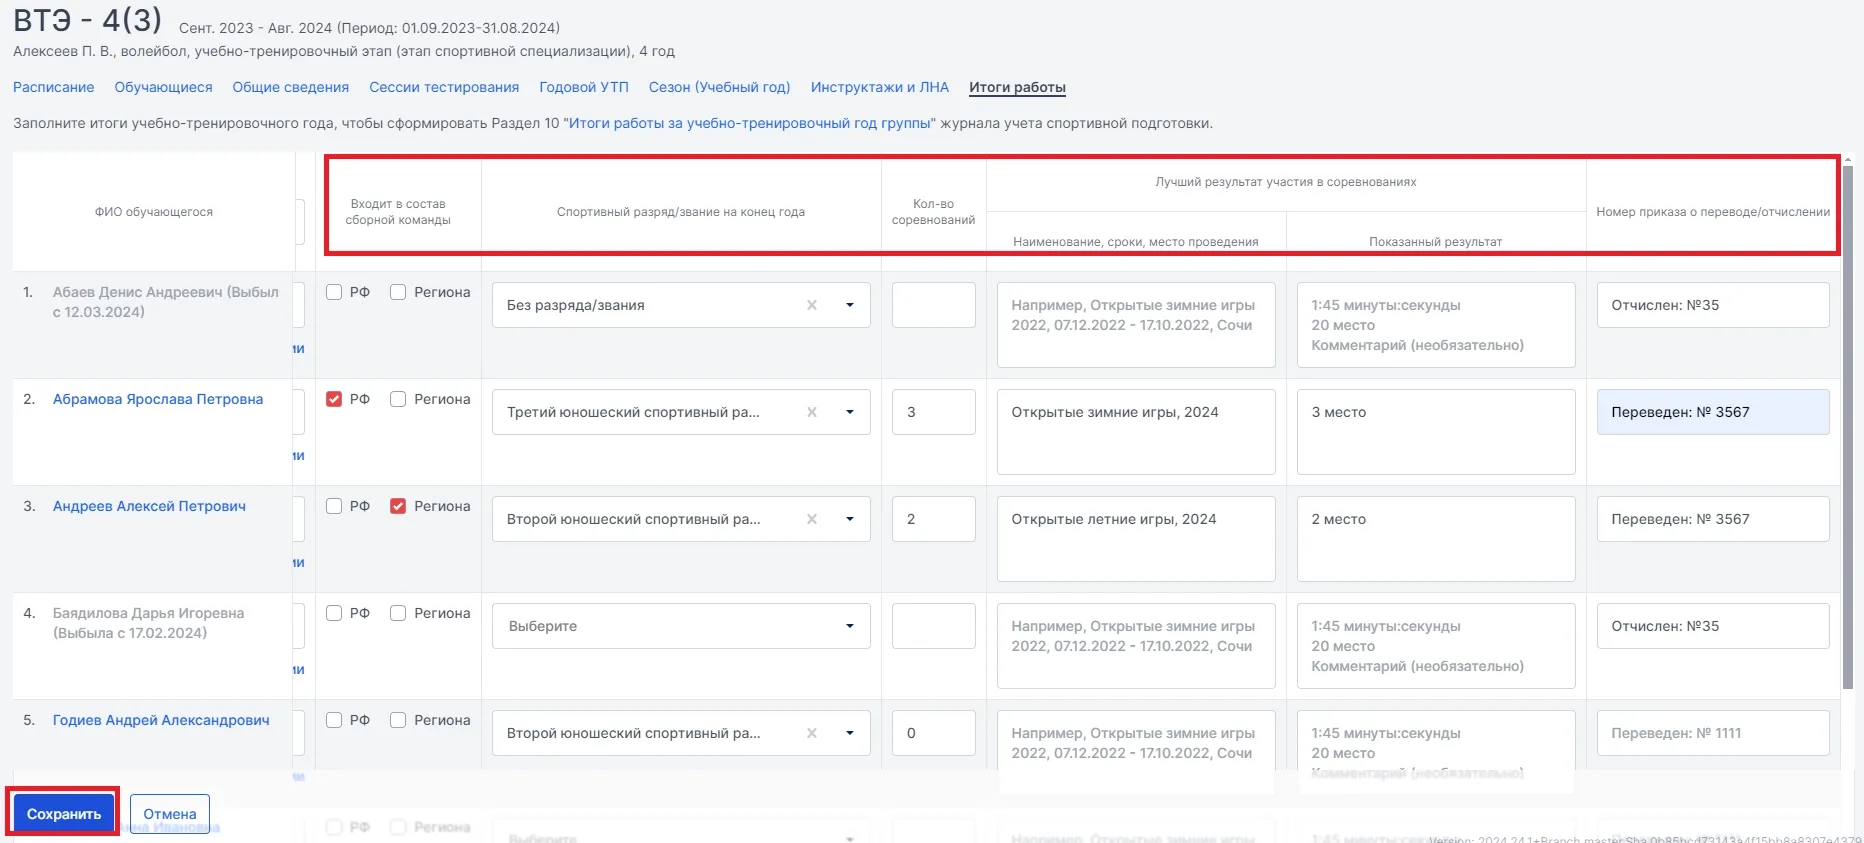Image resolution: width=1864 pixels, height=843 pixels.
Task: Expand rank dropdown for Андреев Алексей
Action: pyautogui.click(x=850, y=519)
